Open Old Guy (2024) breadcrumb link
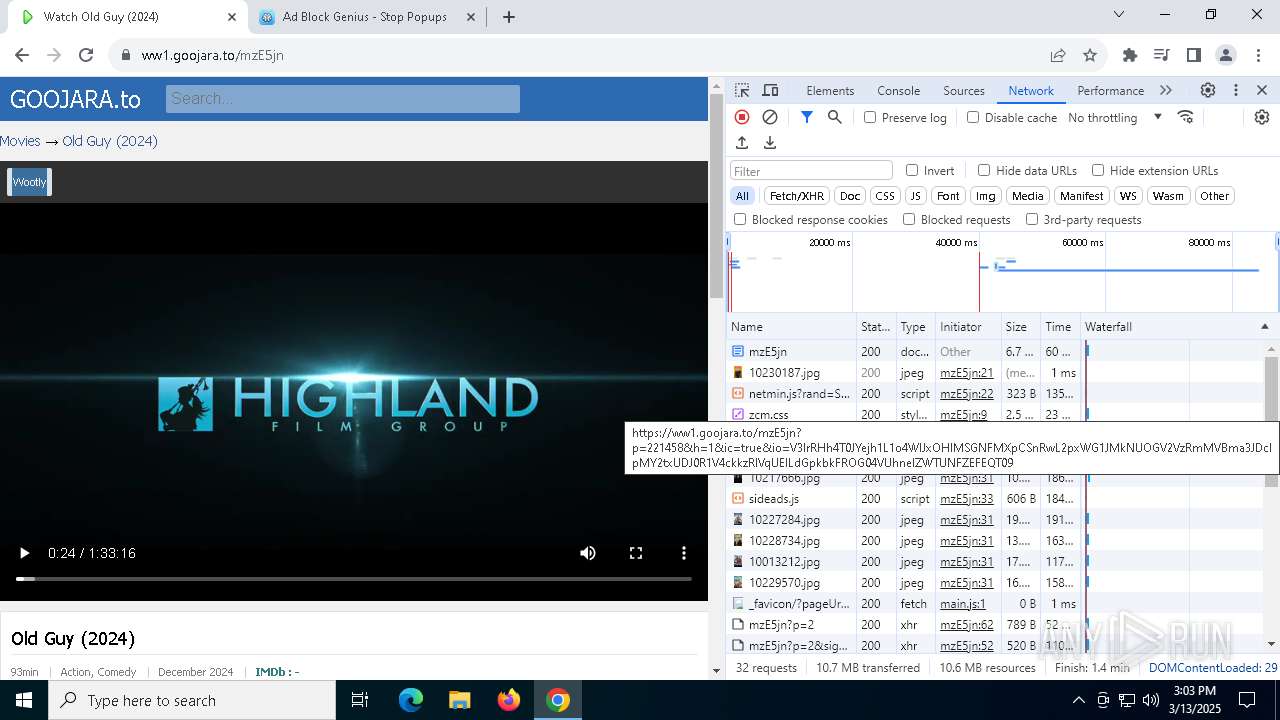The width and height of the screenshot is (1280, 720). [110, 141]
